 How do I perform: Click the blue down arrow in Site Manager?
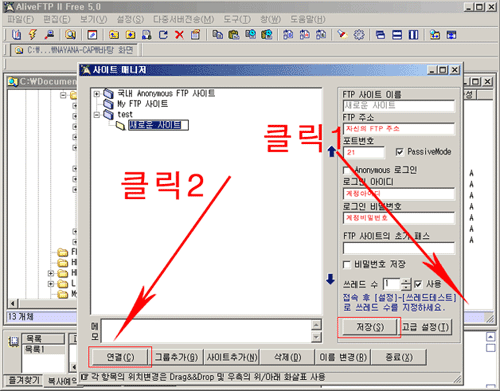[x=330, y=279]
